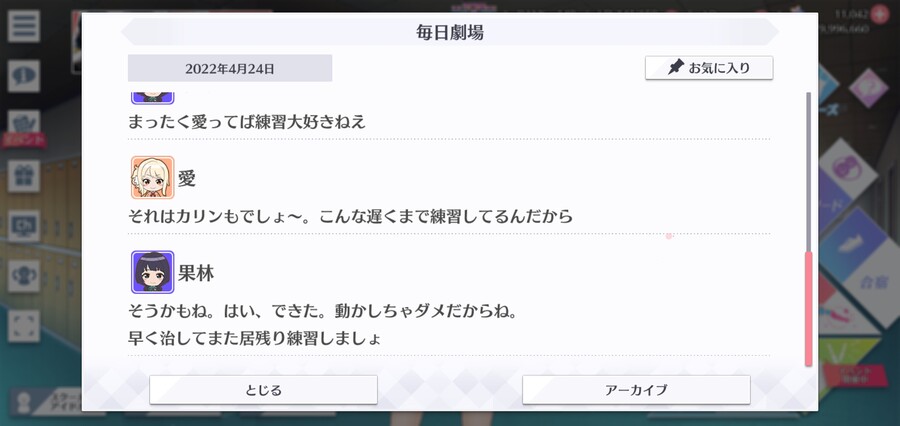Click the partially visible top avatar

tap(152, 98)
